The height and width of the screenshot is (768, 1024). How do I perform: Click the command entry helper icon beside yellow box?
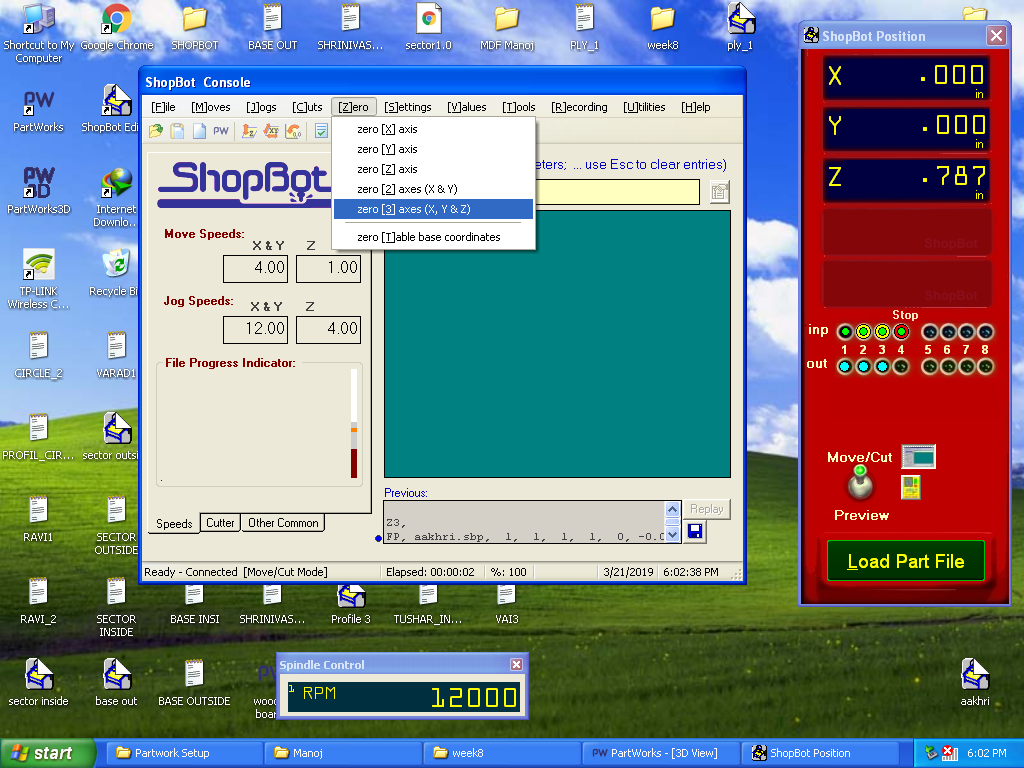(x=719, y=192)
